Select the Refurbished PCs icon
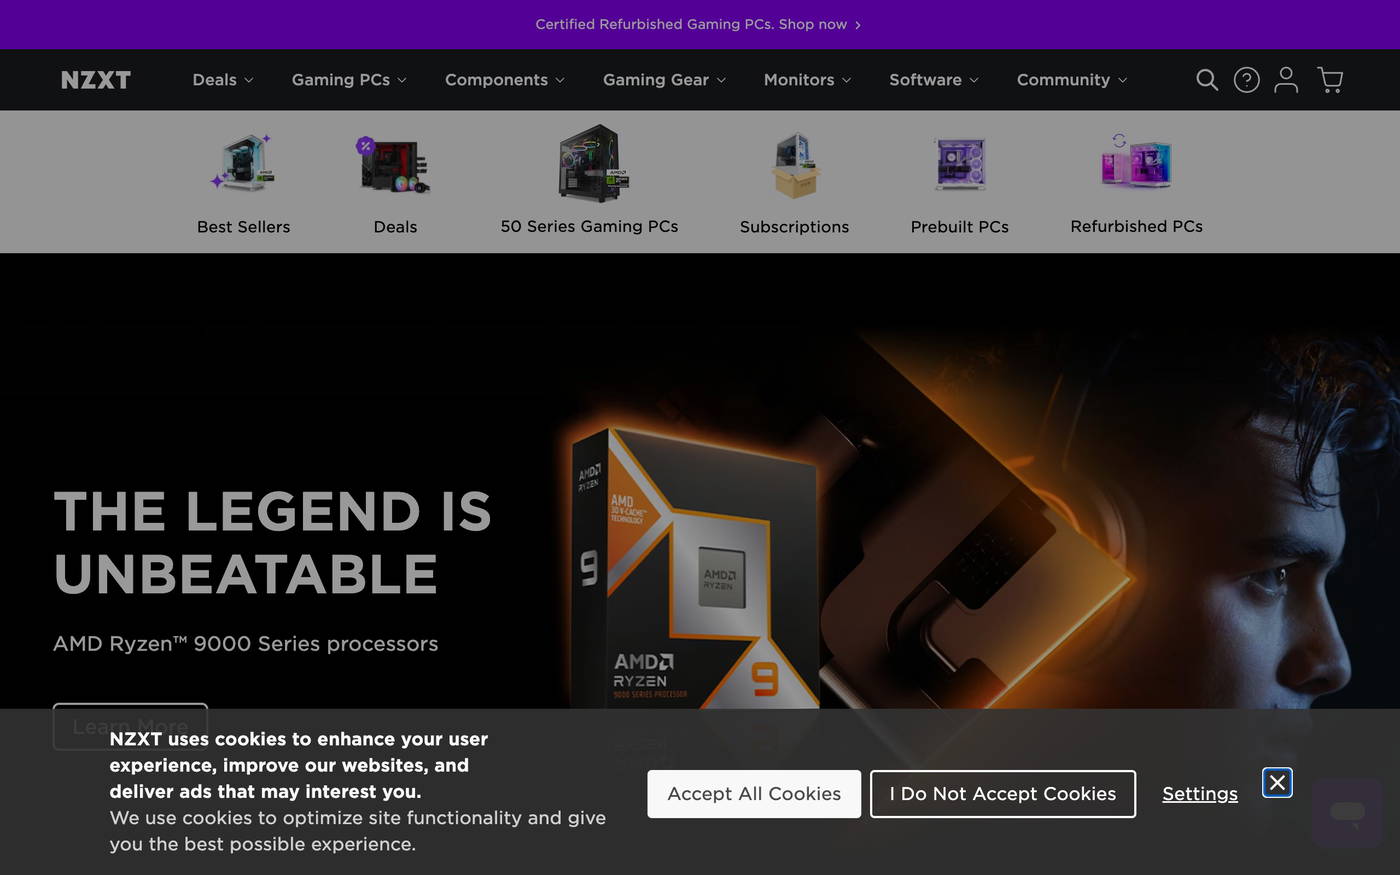This screenshot has width=1400, height=875. pos(1136,163)
